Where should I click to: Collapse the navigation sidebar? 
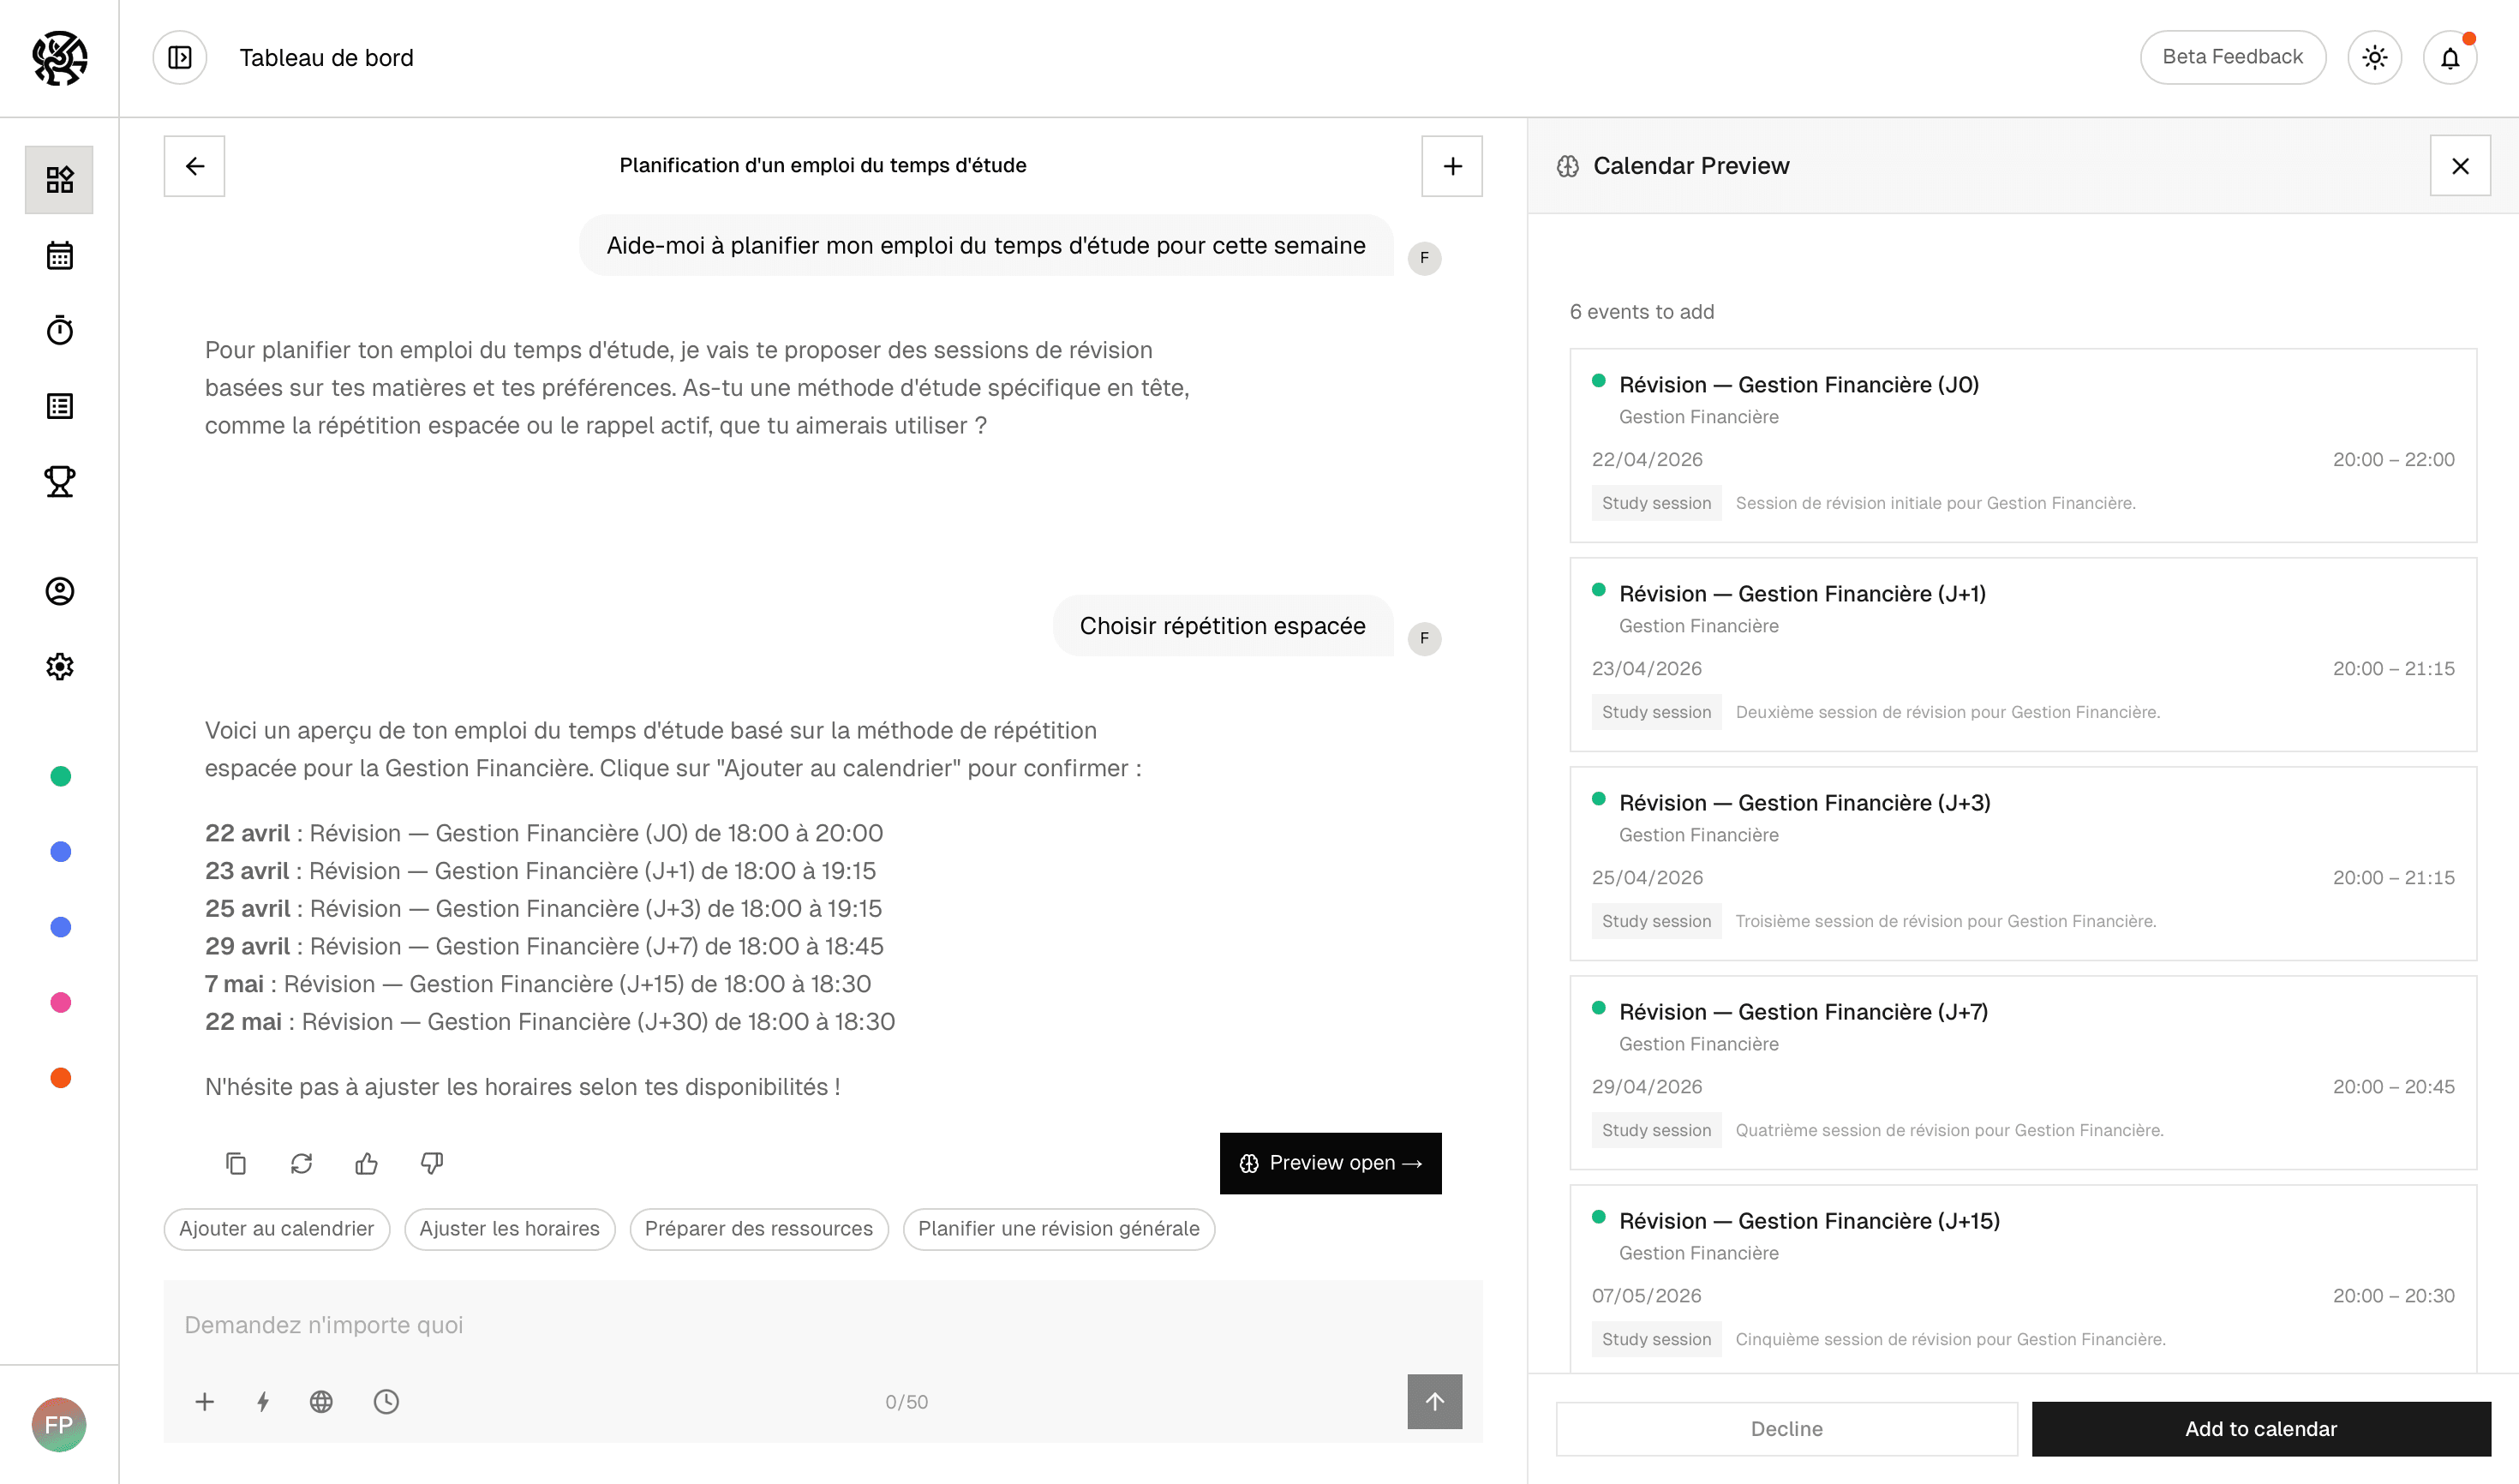180,57
